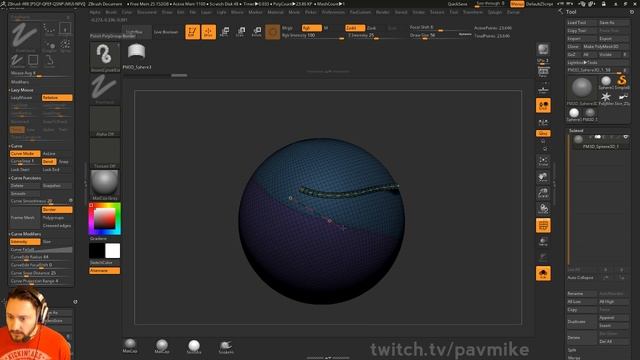Select the white main color swatch
The height and width of the screenshot is (360, 640).
tap(113, 251)
